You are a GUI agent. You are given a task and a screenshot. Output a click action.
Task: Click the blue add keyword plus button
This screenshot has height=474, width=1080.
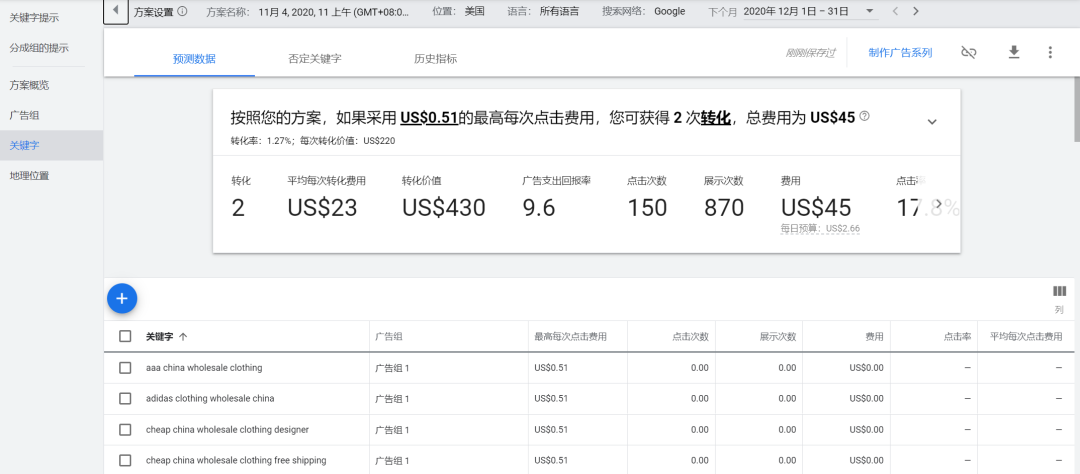tap(121, 297)
